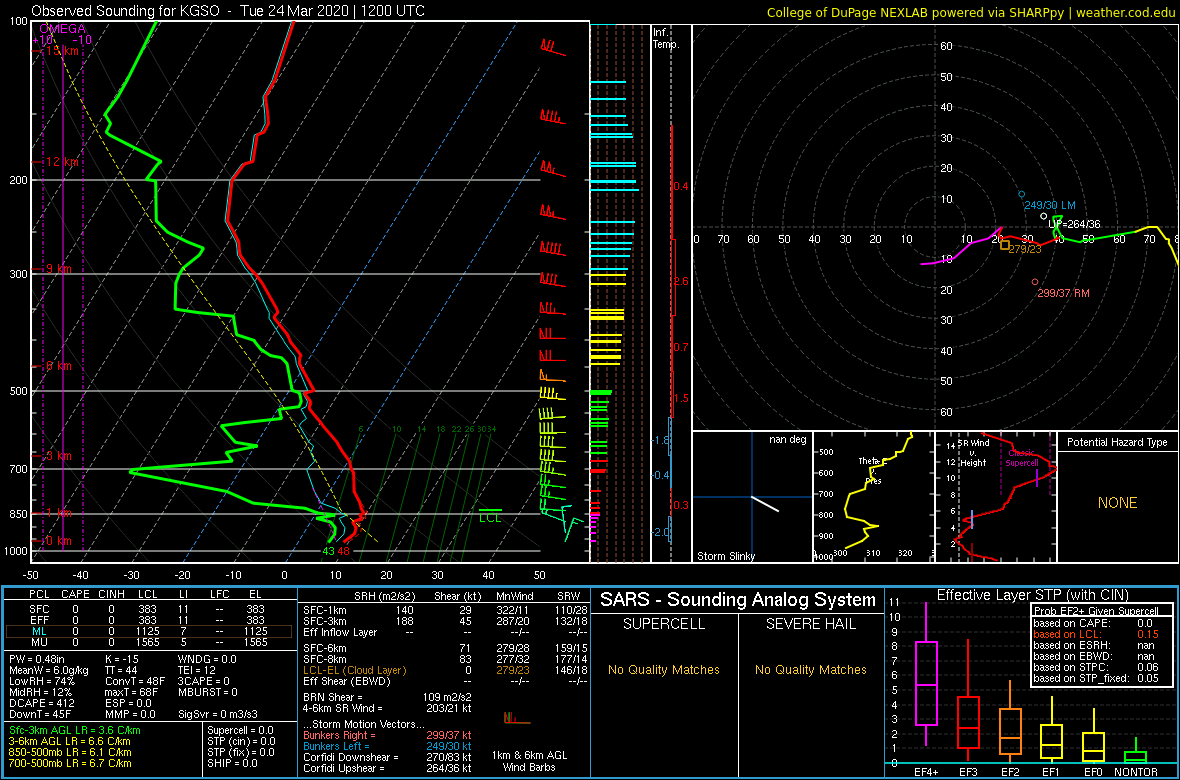This screenshot has width=1180, height=780.
Task: Click the 'Corfidi Downshear = 270/83 kt' line
Action: [x=388, y=757]
